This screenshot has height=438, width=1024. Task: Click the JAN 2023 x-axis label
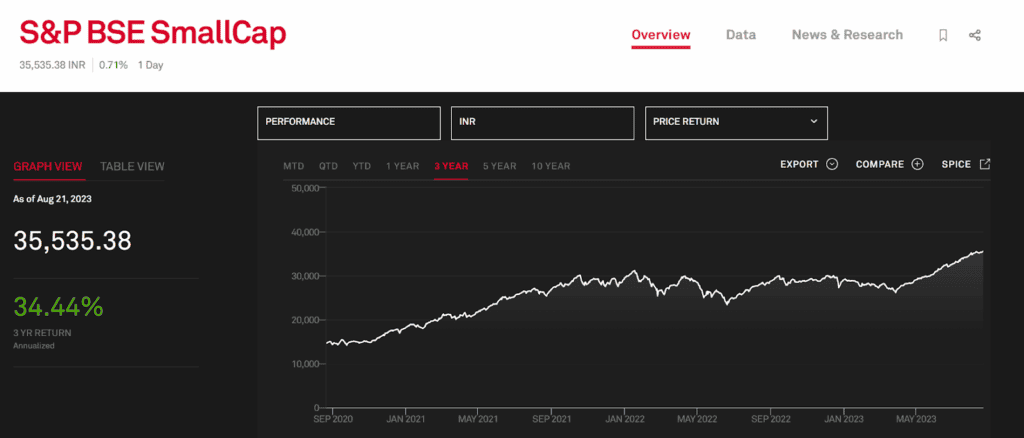tap(844, 418)
